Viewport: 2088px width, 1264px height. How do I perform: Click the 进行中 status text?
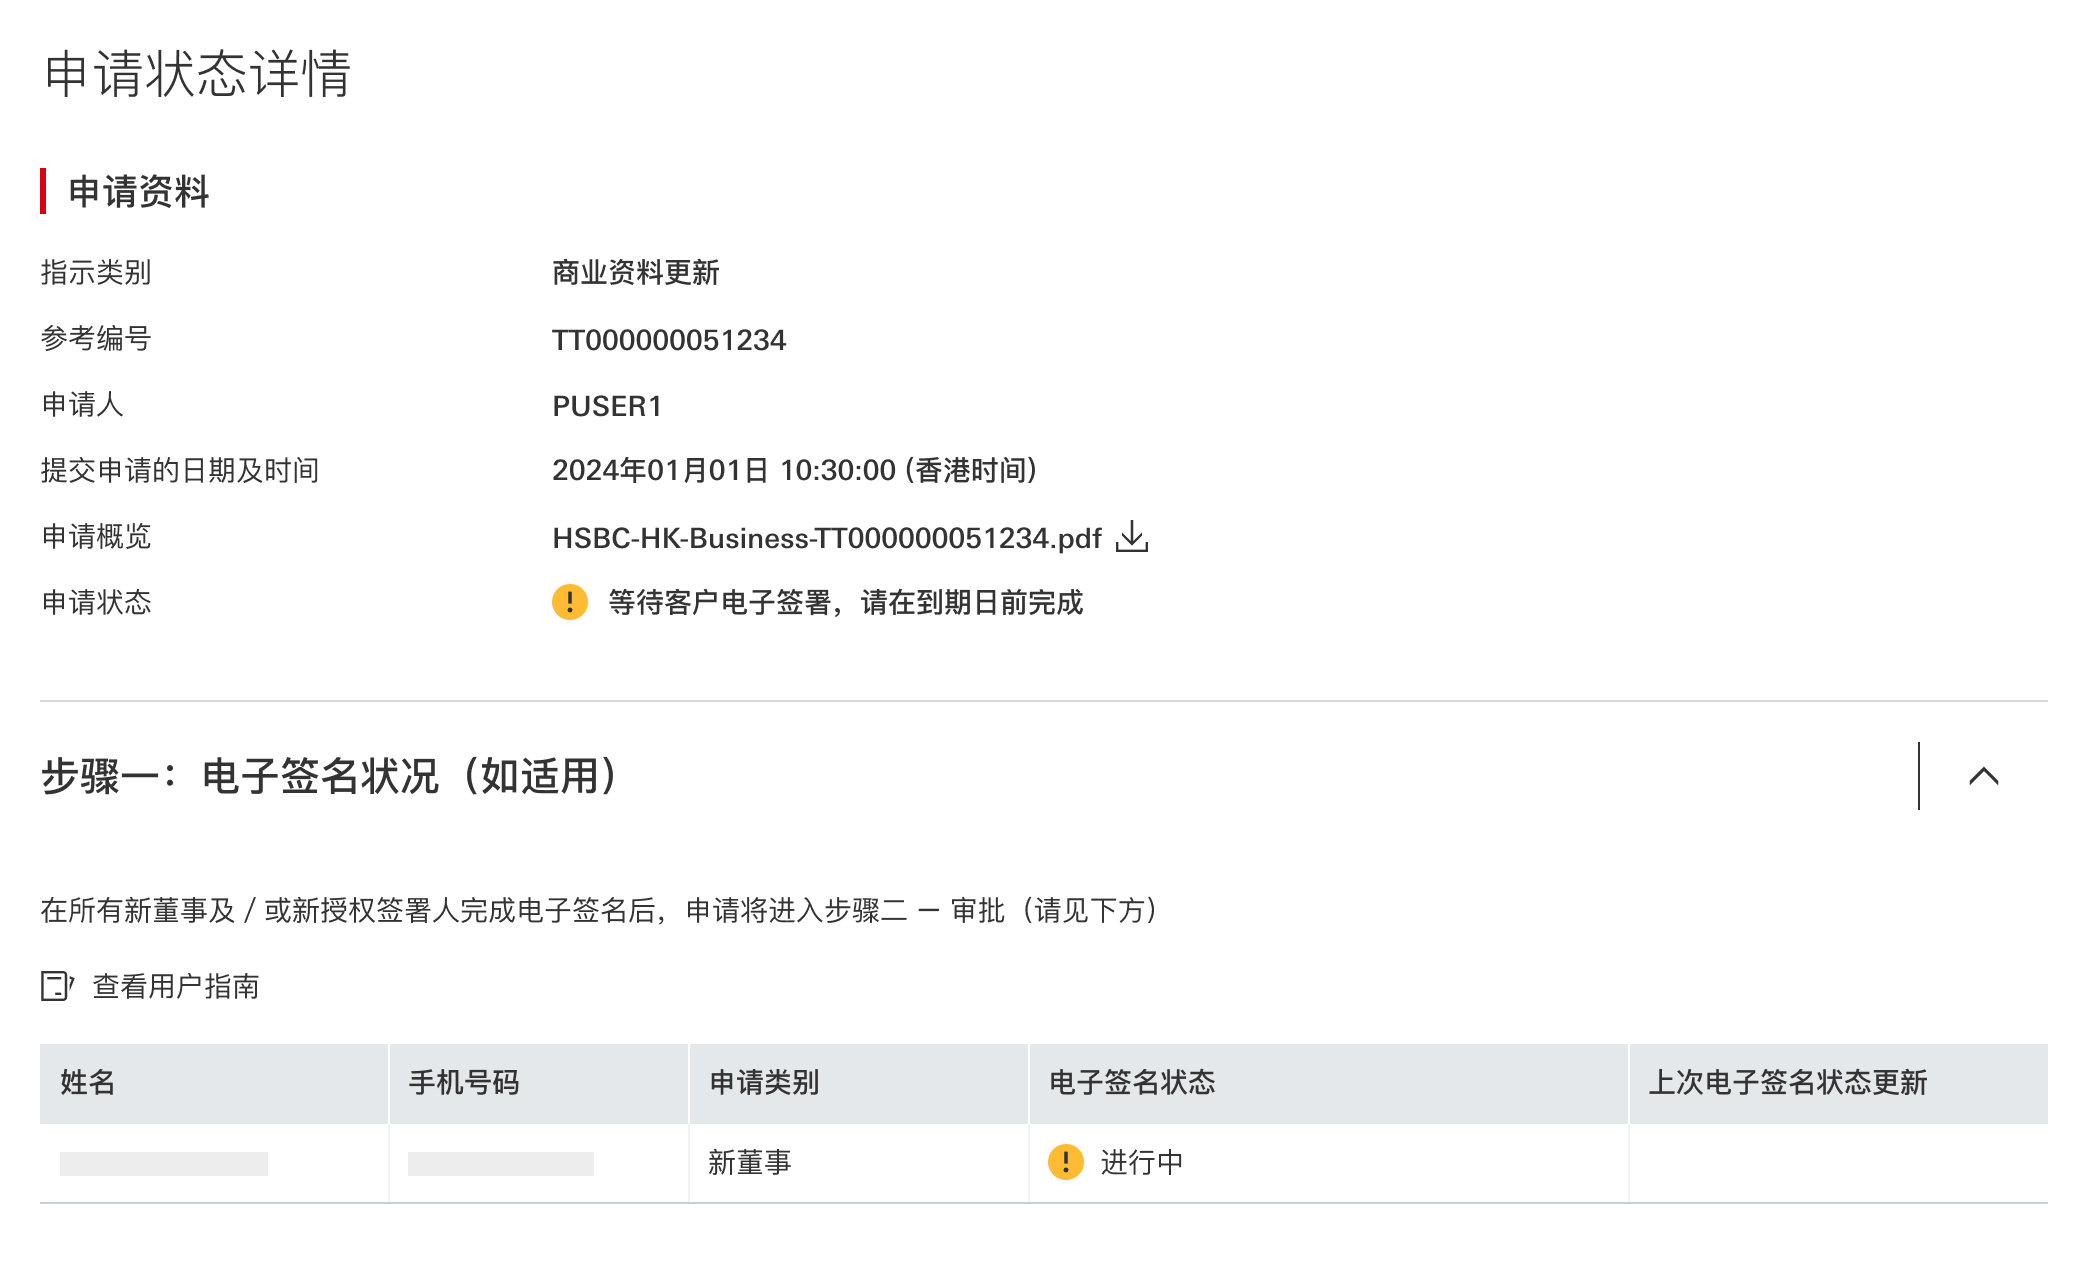pos(1142,1162)
